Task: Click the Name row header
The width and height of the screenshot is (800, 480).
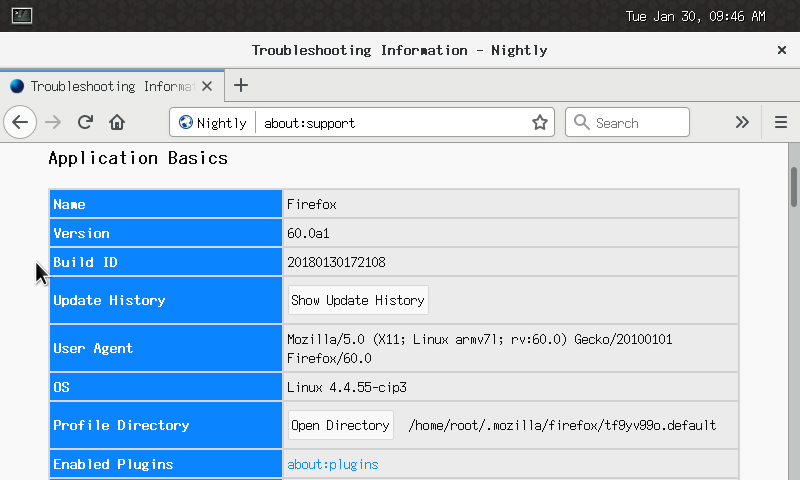Action: 166,204
